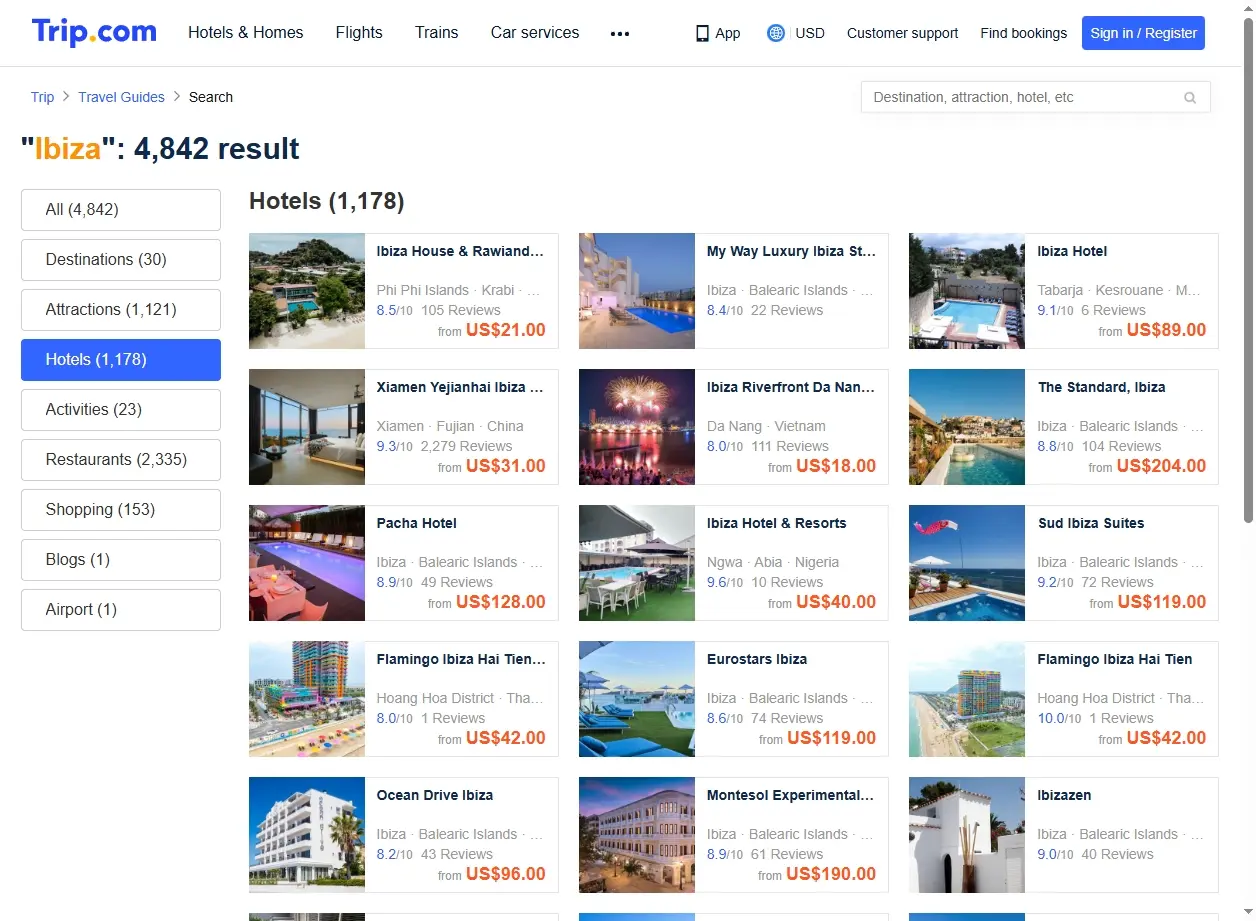Open Montesol Experimental hotel photo

(637, 835)
